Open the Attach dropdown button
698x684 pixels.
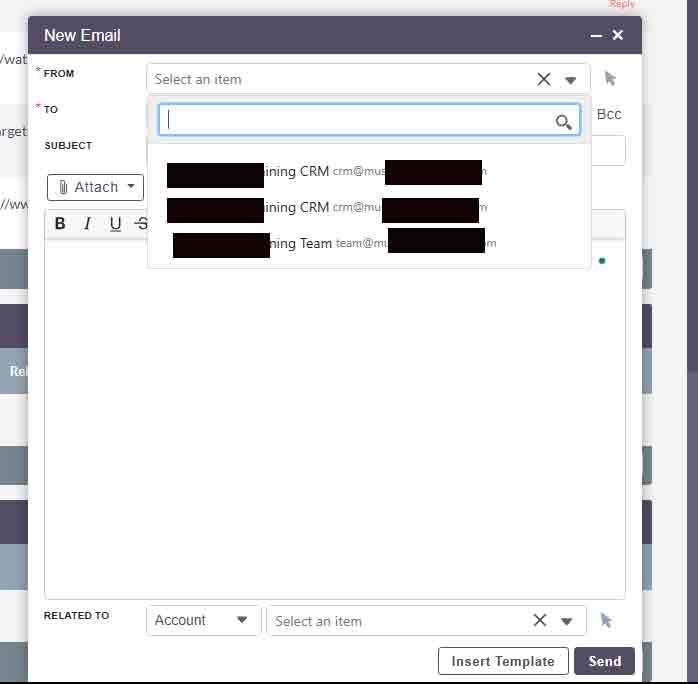click(96, 187)
